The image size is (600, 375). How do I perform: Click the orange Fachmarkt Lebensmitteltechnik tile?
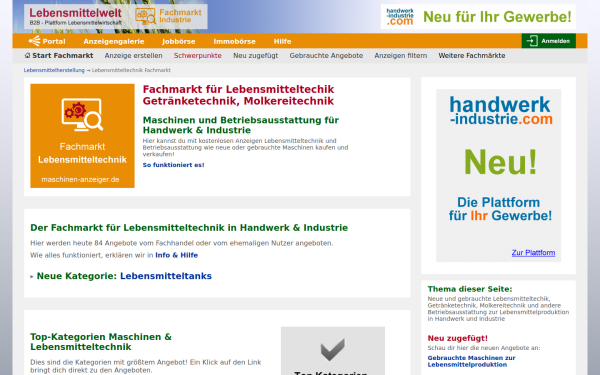click(x=82, y=136)
